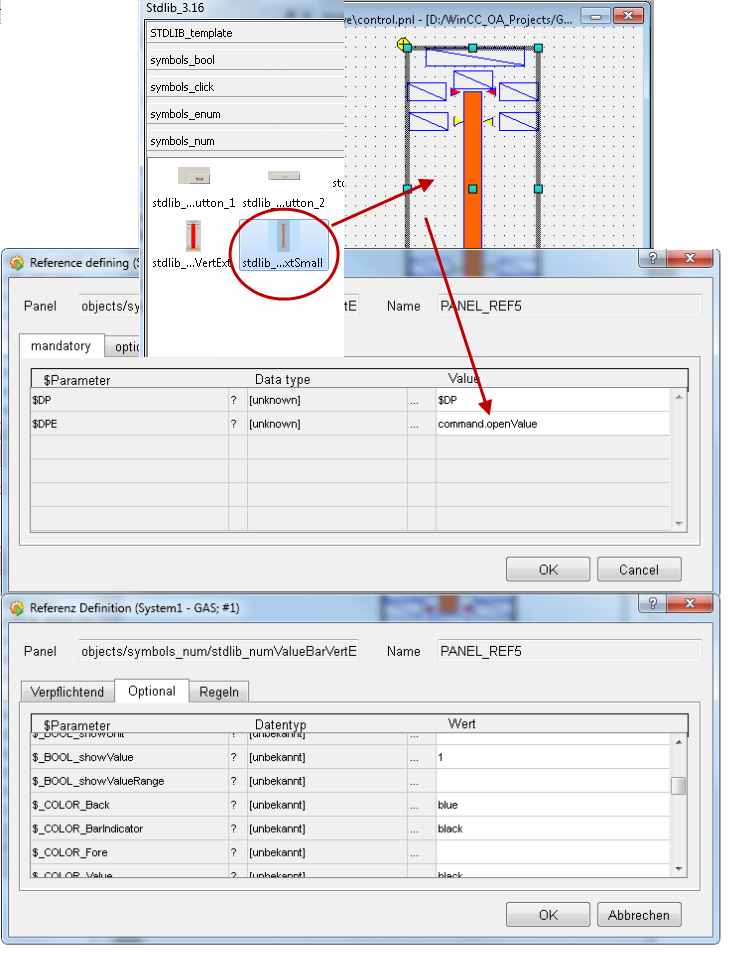The height and width of the screenshot is (955, 750).
Task: Click the optional table scrollbar thumb
Action: [x=678, y=786]
